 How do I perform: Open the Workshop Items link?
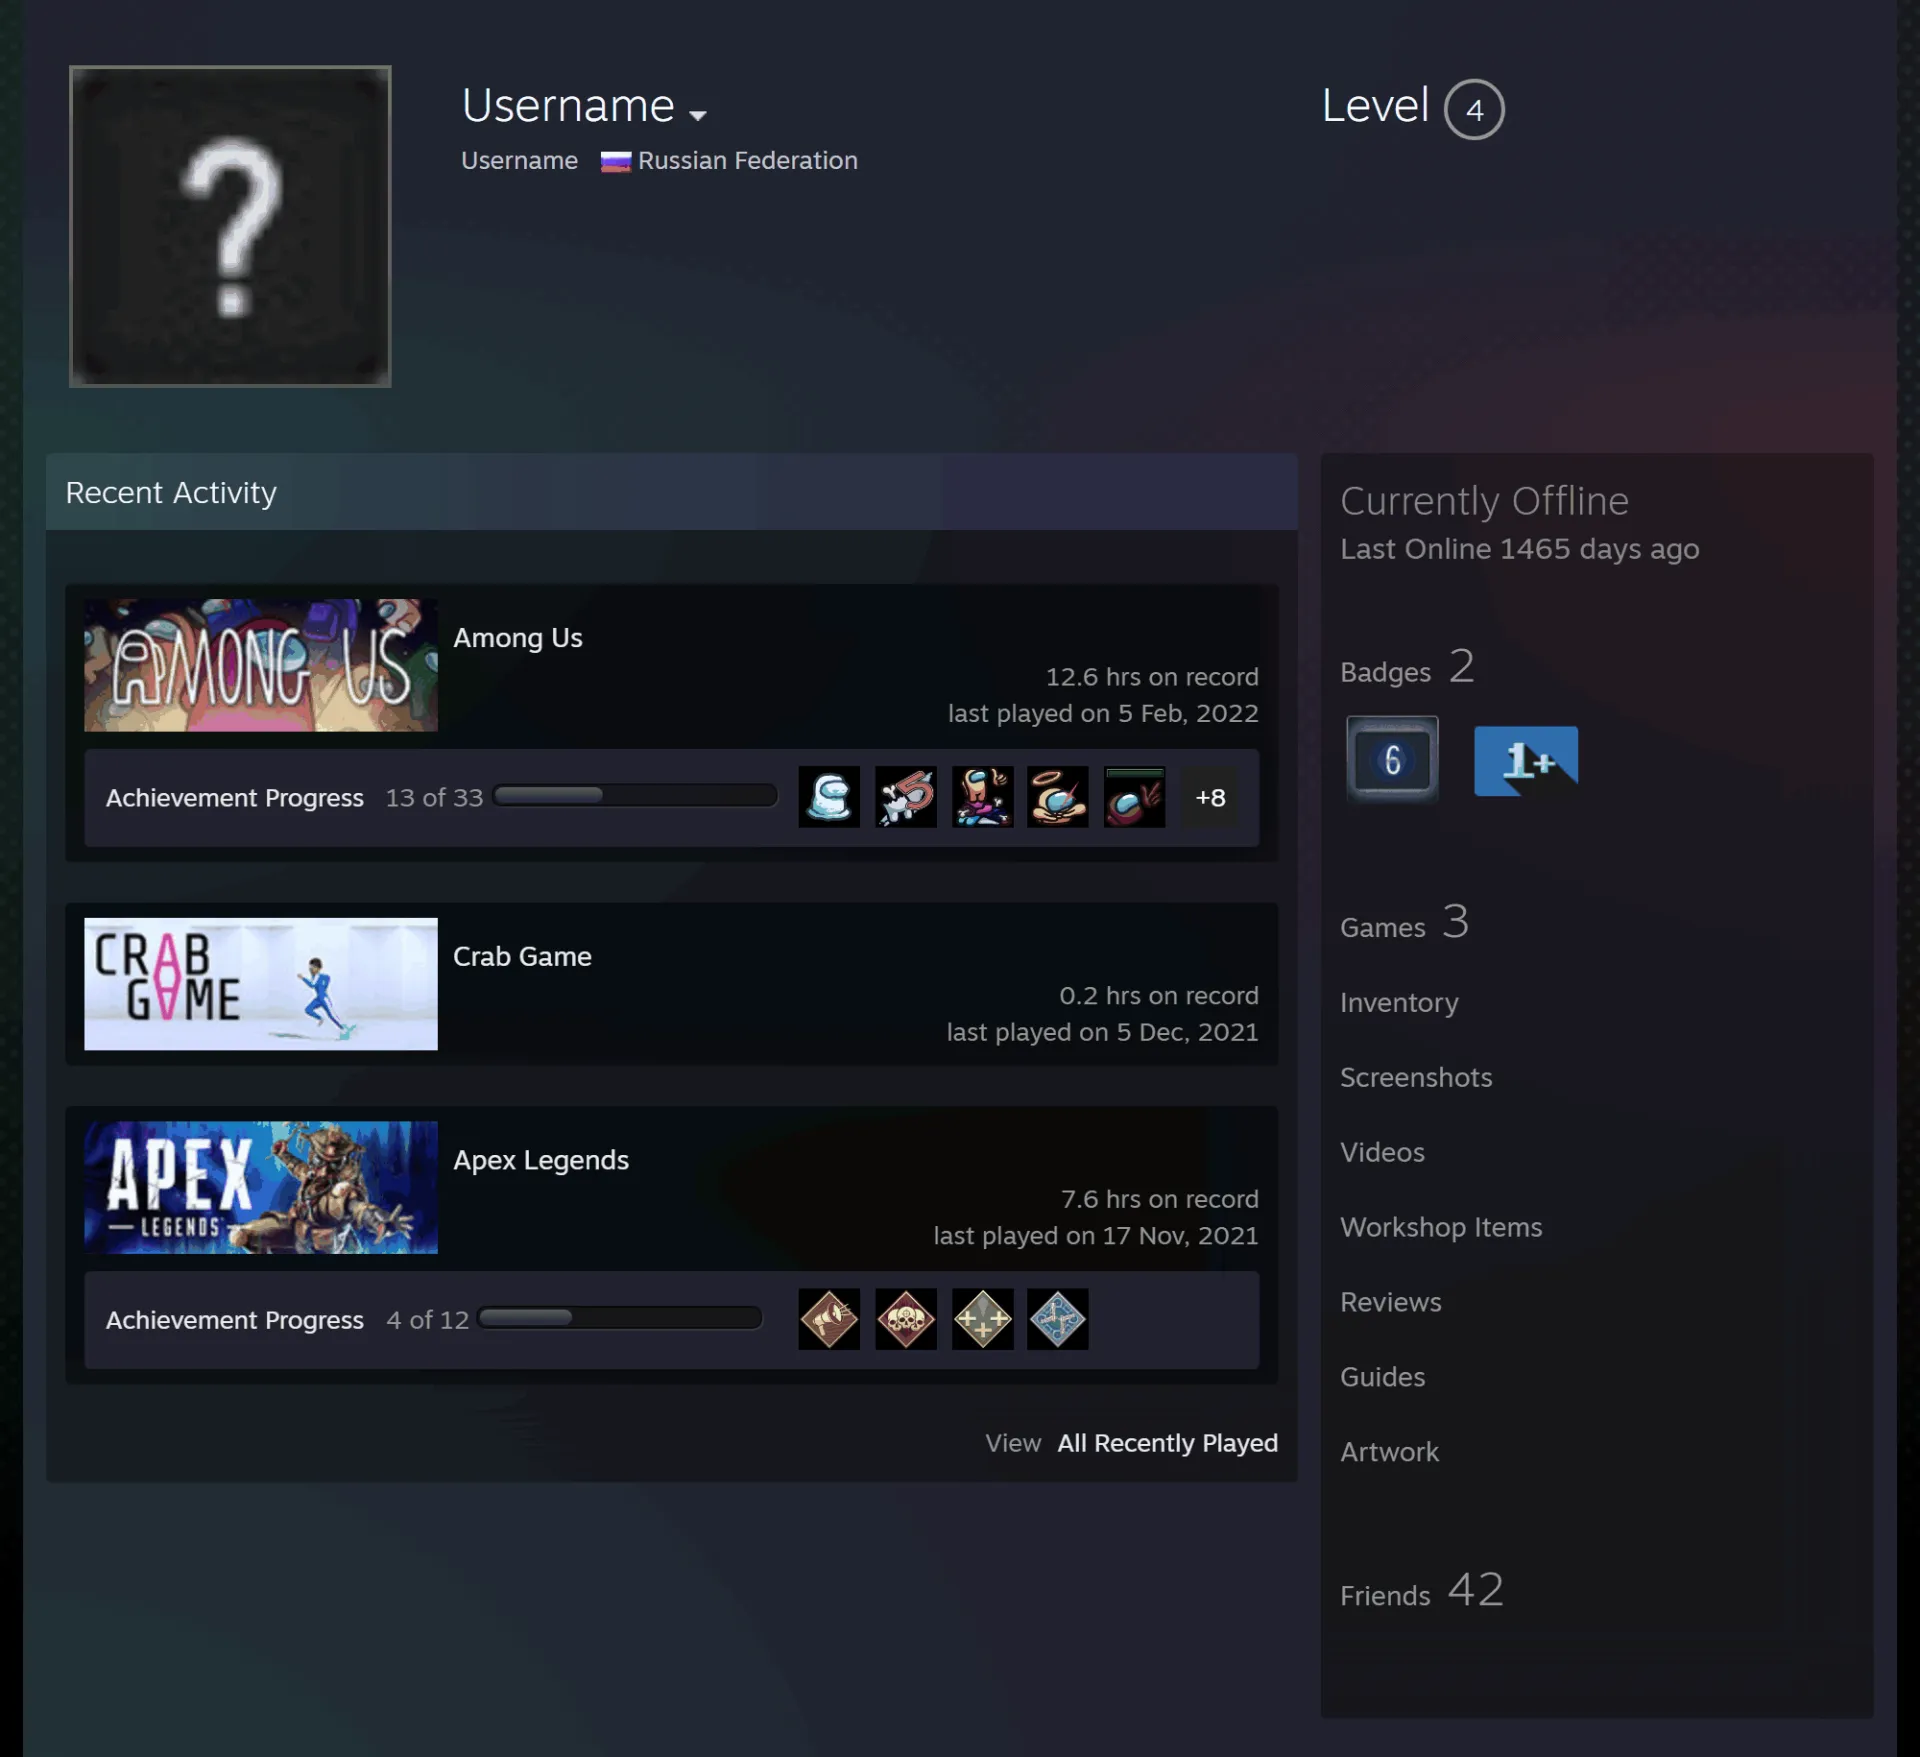[1441, 1227]
